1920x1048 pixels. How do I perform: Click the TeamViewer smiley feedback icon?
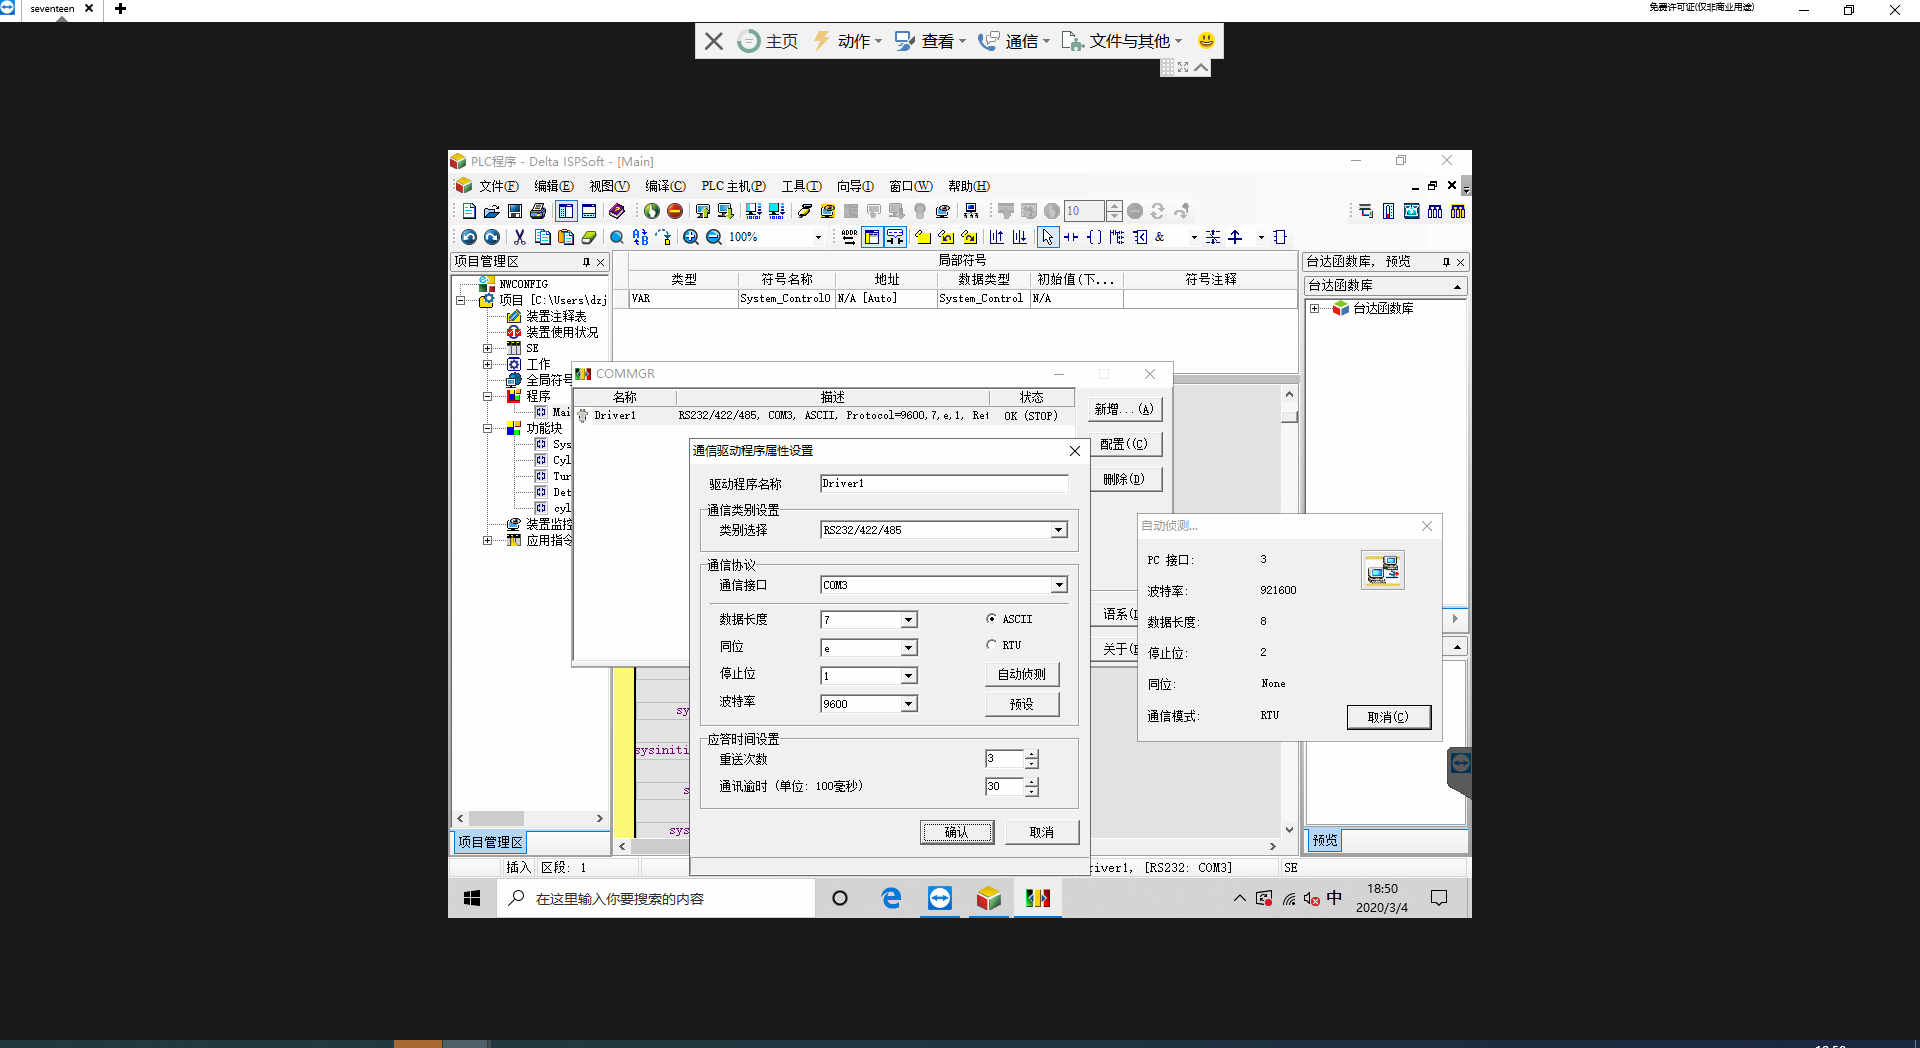[x=1206, y=41]
